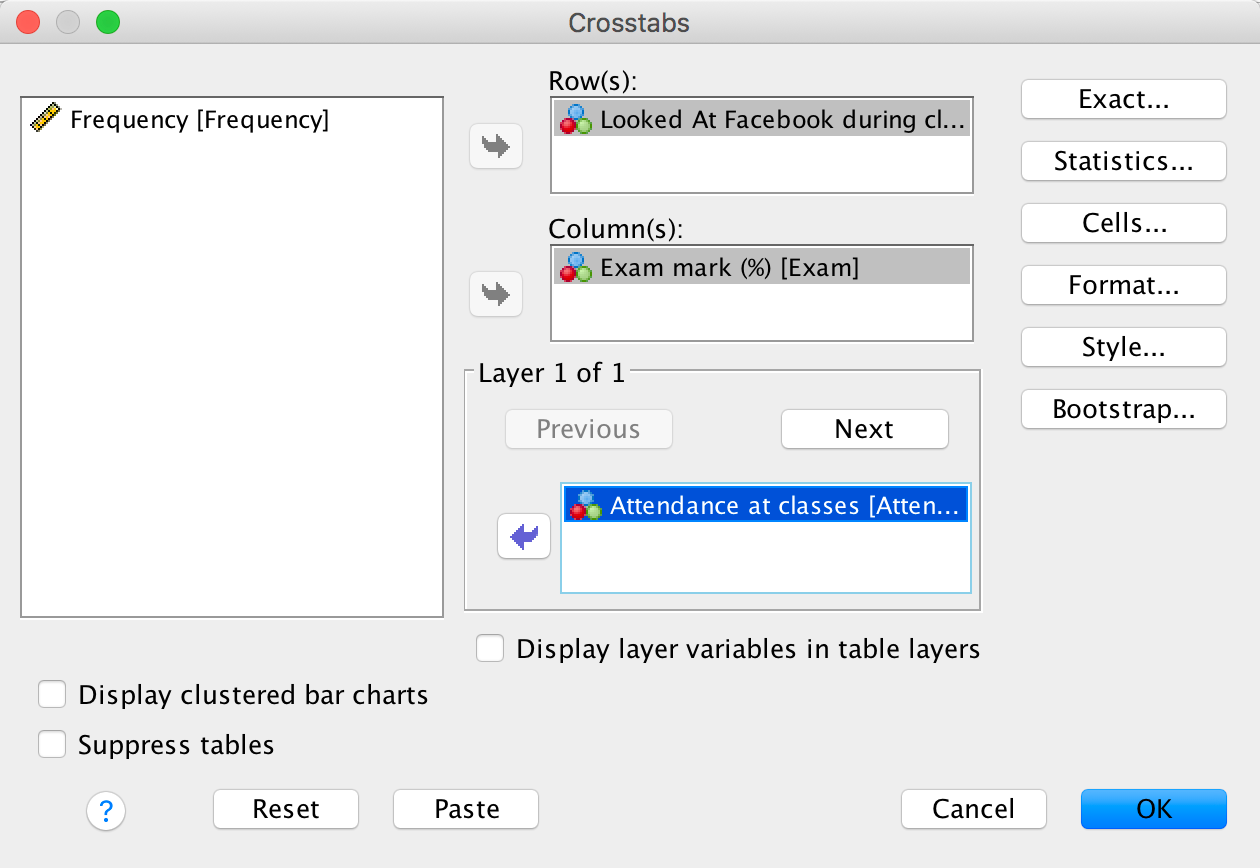Click the green macOS zoom window button

107,22
